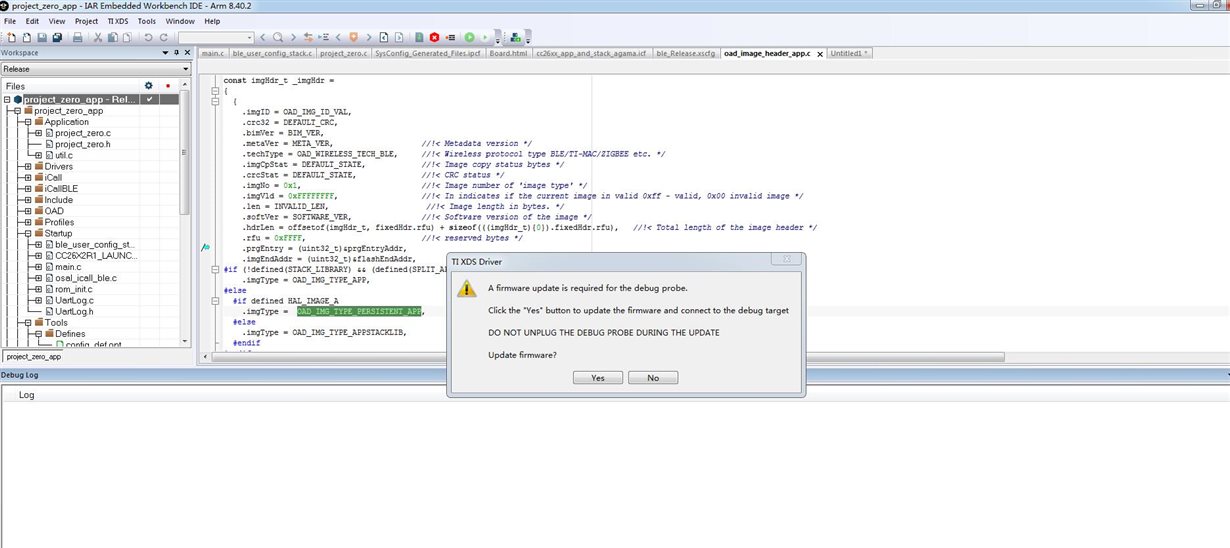Collapse the Tools folder
The image size is (1230, 548).
[29, 322]
